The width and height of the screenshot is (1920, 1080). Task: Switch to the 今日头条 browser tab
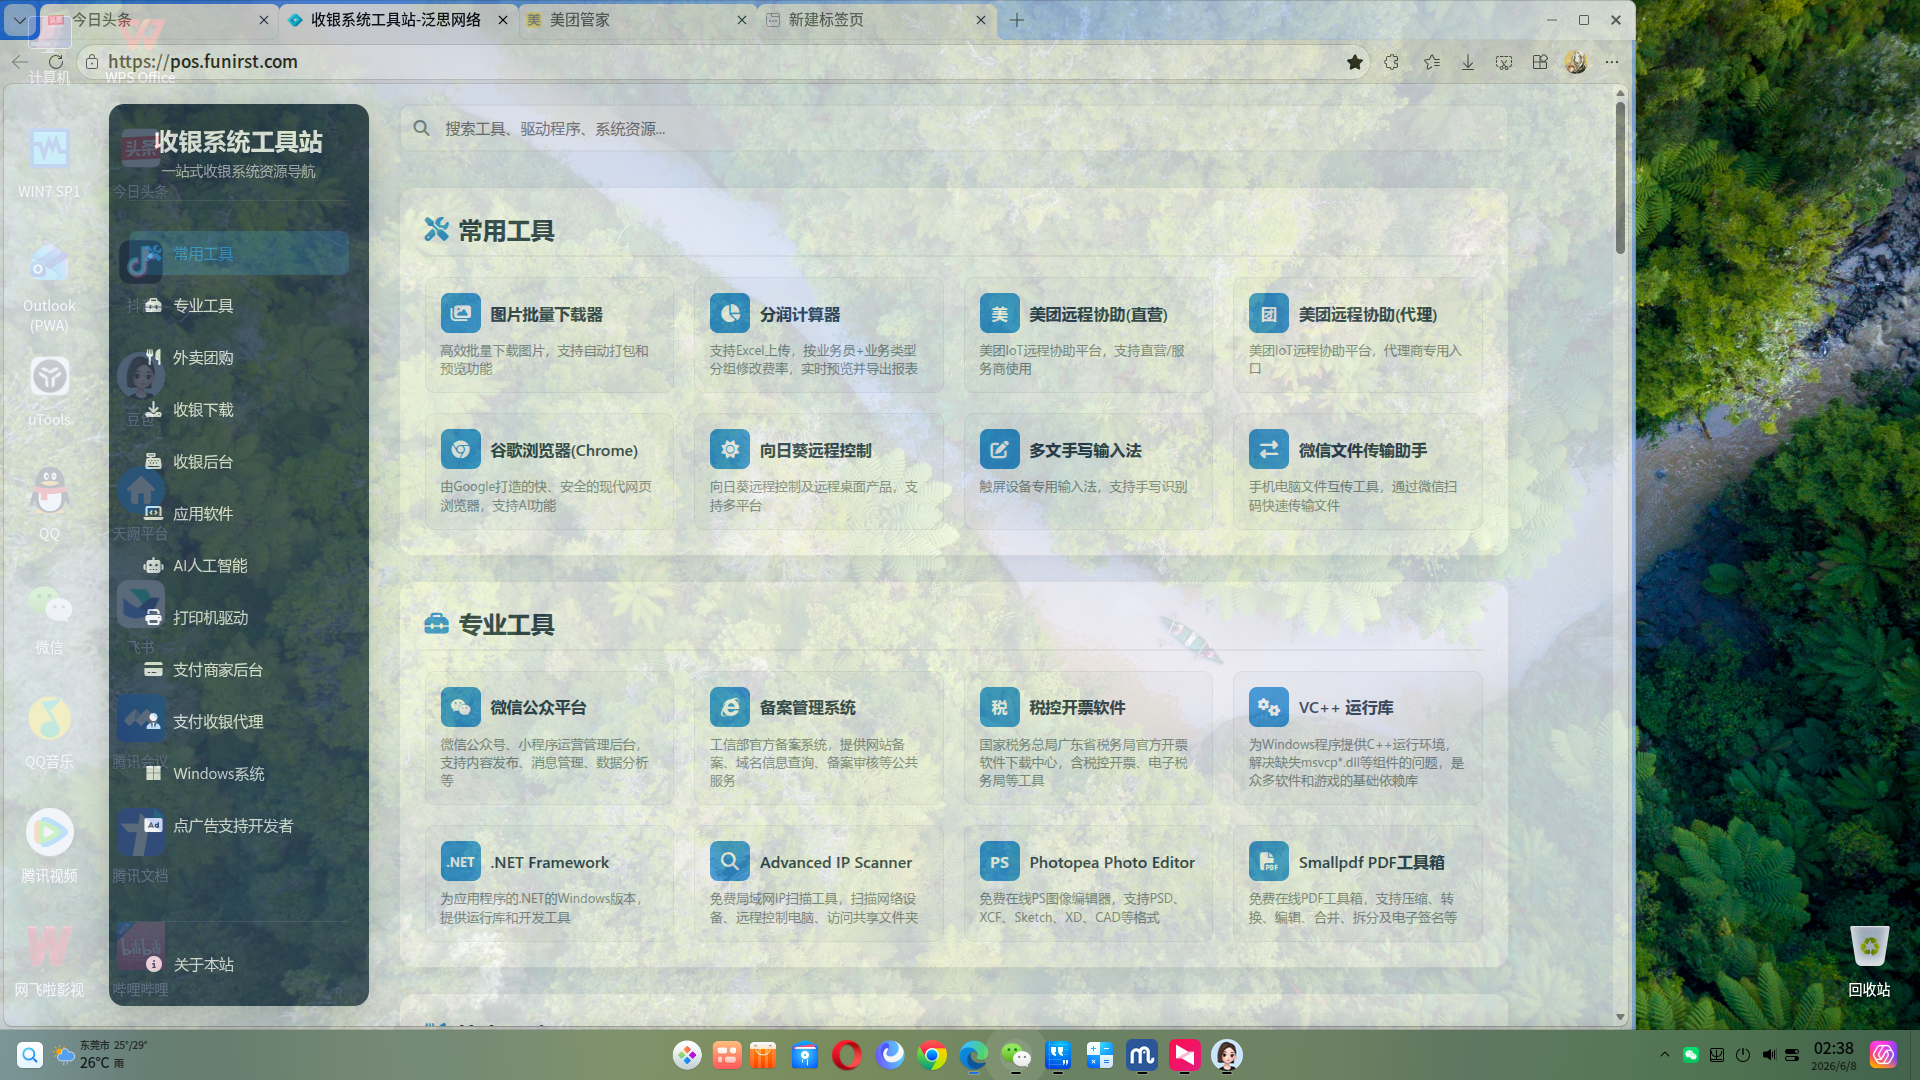point(160,20)
